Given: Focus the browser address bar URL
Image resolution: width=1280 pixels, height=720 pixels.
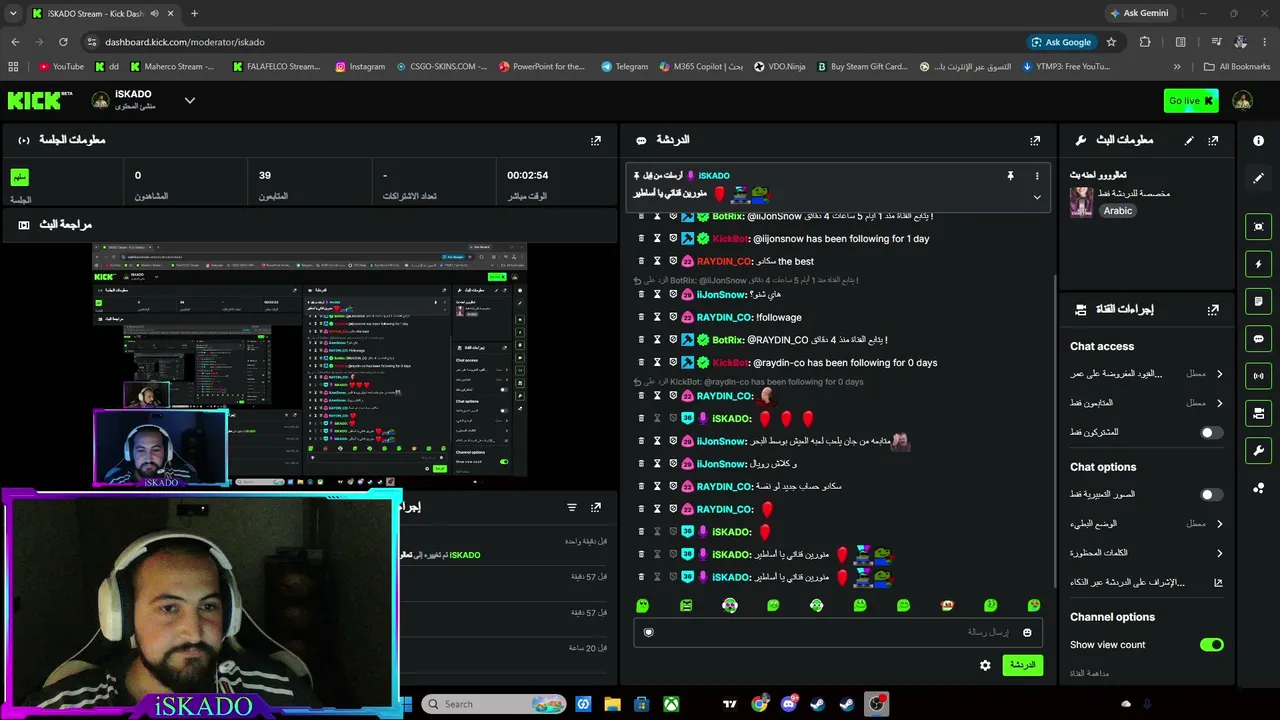Looking at the screenshot, I should click(x=185, y=42).
